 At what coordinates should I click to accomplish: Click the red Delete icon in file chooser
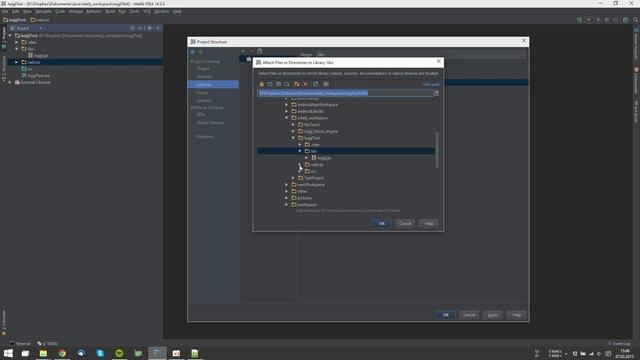(305, 84)
